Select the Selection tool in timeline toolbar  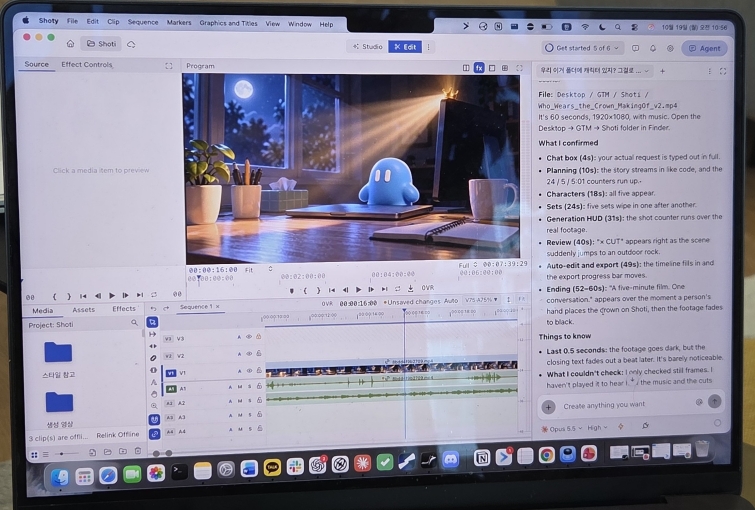153,322
